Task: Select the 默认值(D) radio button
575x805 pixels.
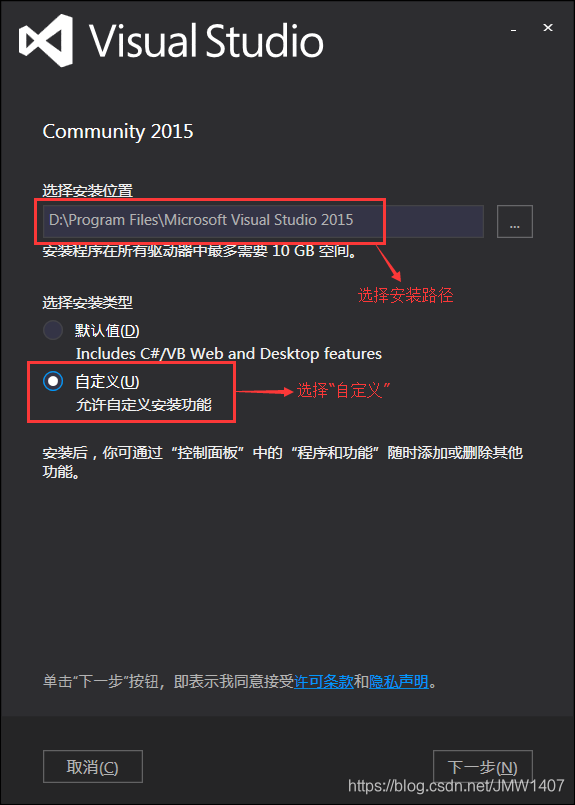Action: 53,331
